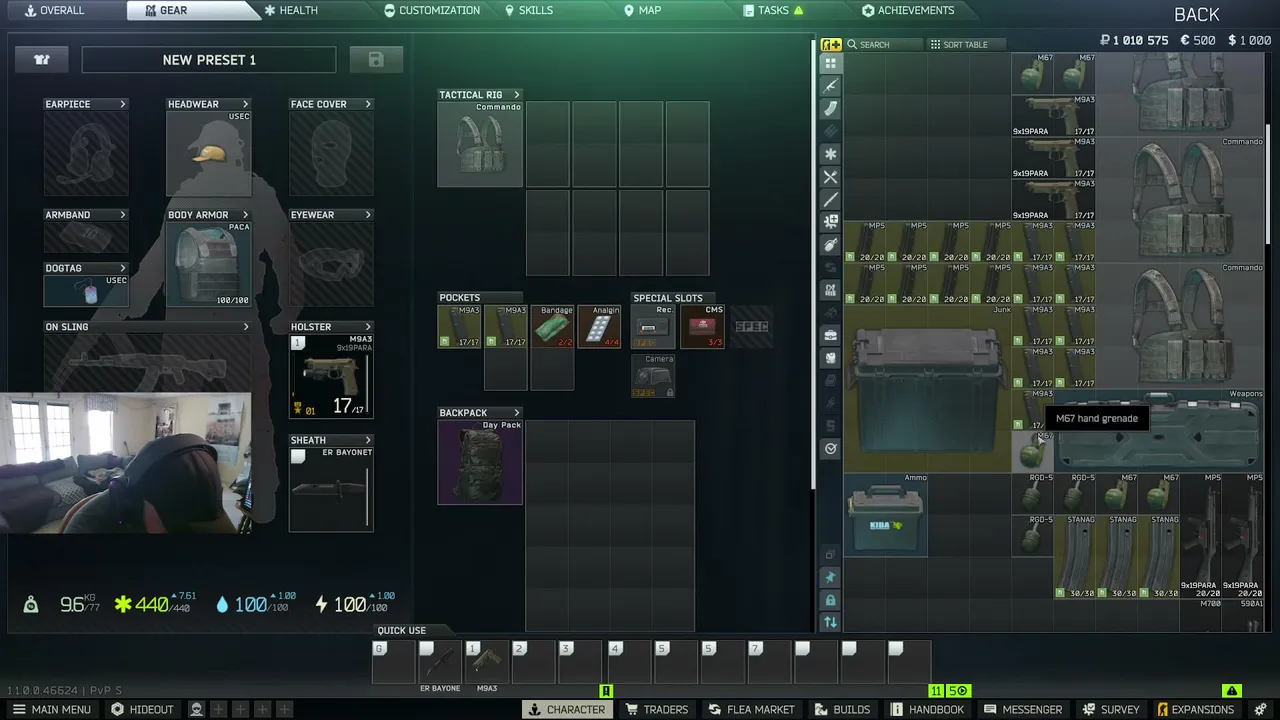Select the cap in the Headwear slot
Image resolution: width=1280 pixels, height=720 pixels.
(x=209, y=153)
